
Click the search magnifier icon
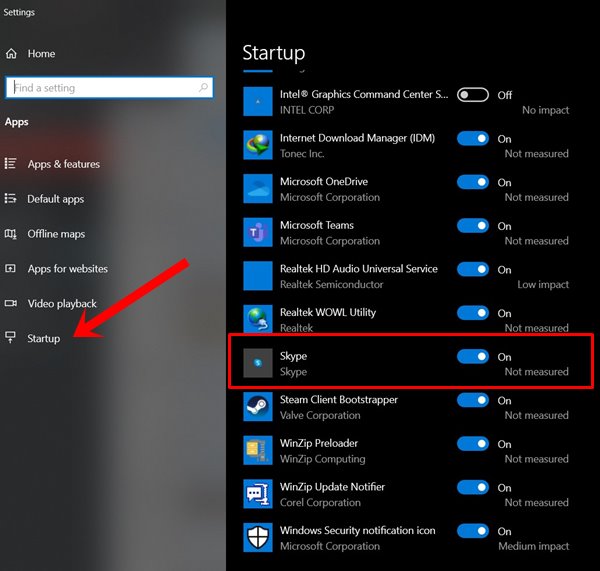204,88
